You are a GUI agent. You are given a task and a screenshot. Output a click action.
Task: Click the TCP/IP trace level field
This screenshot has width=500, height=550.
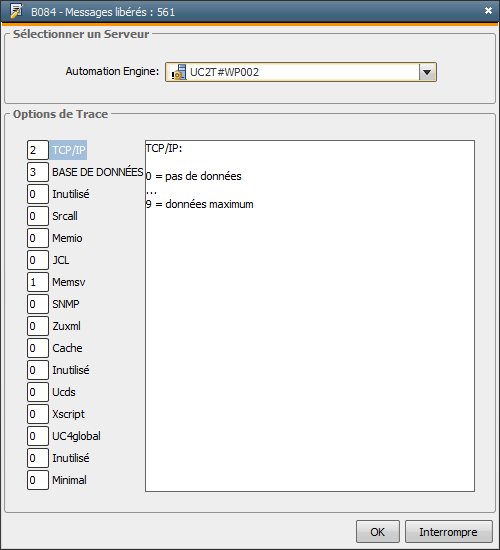tap(38, 150)
